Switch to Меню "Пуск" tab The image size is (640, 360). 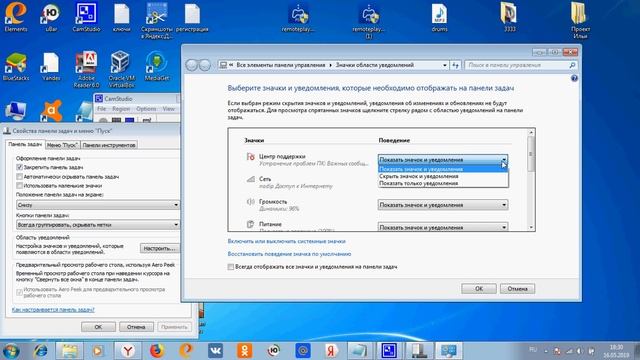[x=62, y=145]
